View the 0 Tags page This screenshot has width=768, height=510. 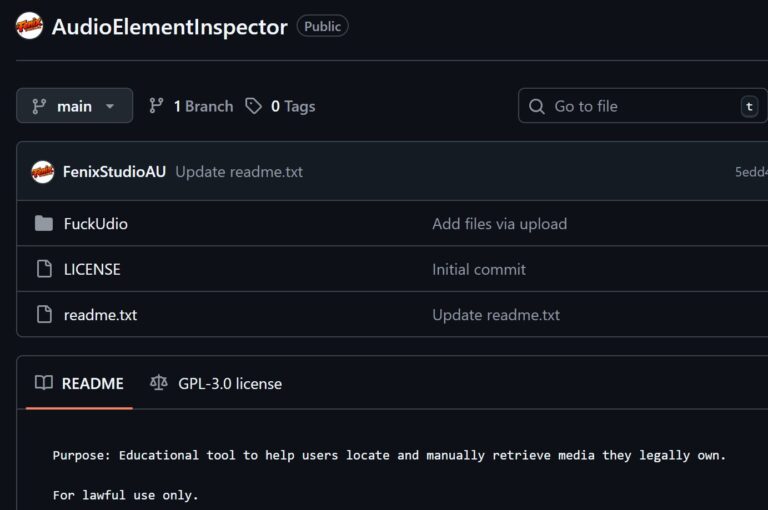coord(292,106)
